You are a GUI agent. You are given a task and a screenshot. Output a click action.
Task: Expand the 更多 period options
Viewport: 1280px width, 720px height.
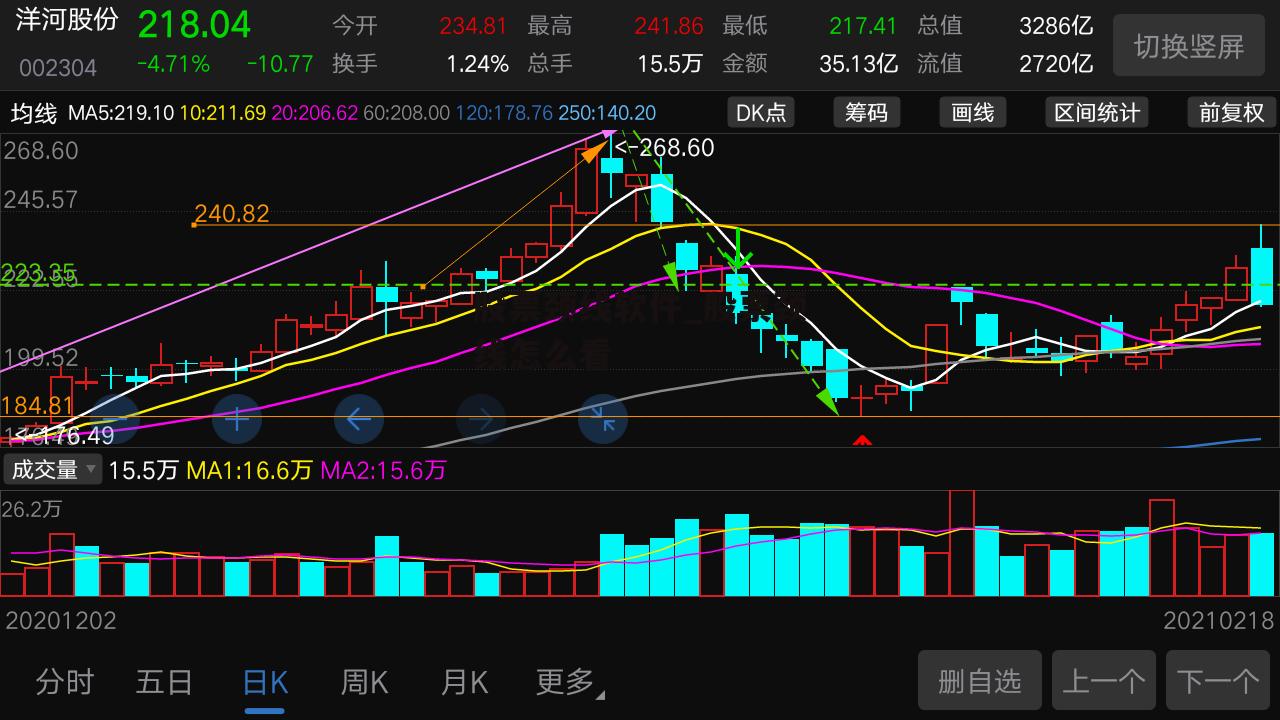pos(570,683)
